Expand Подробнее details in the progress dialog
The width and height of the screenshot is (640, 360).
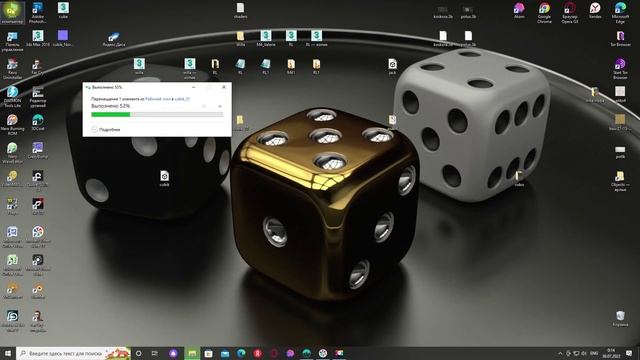(x=106, y=129)
